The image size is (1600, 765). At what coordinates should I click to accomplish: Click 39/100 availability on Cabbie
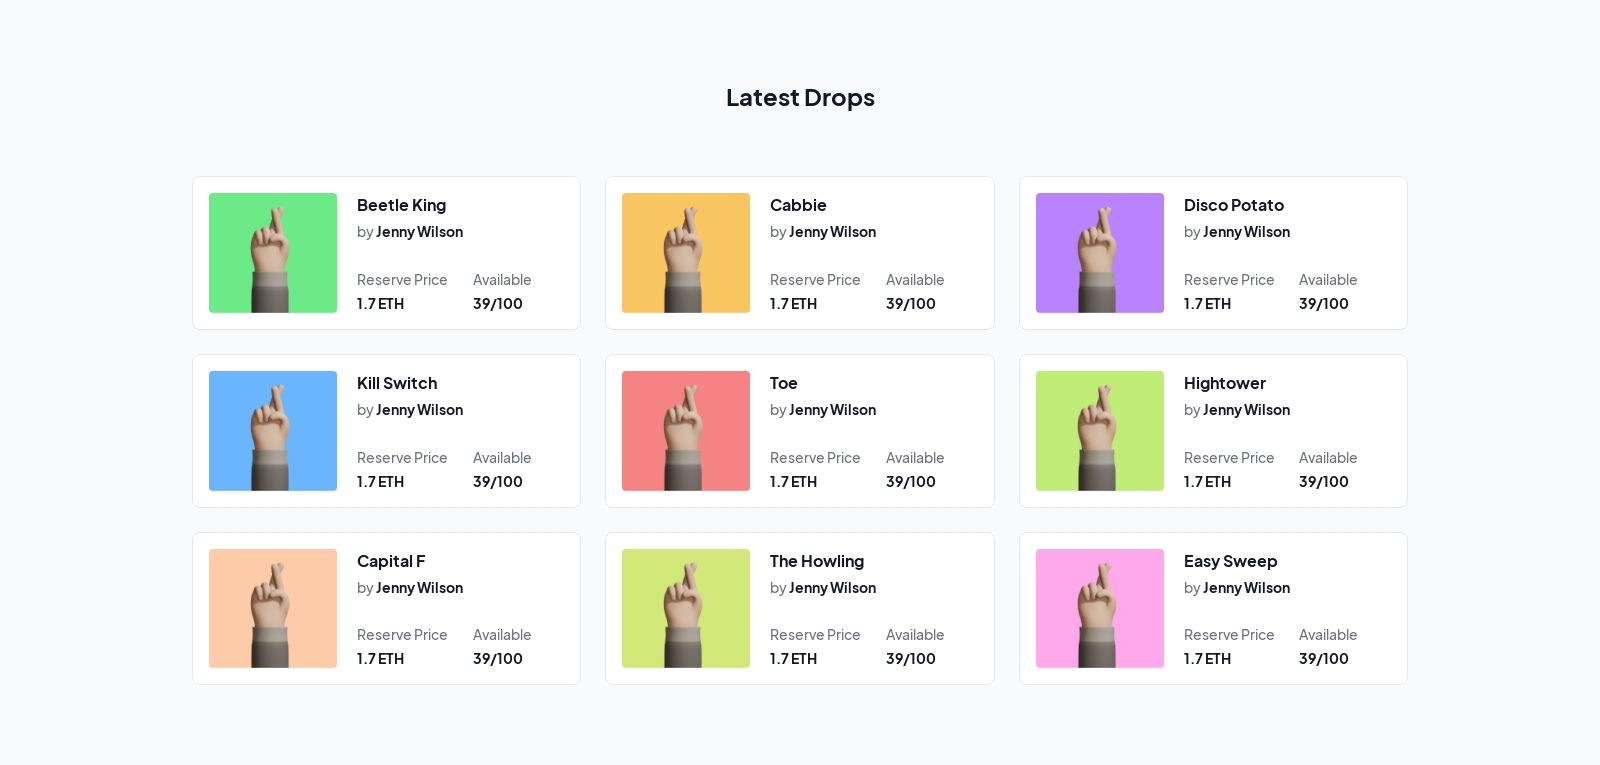[x=911, y=304]
